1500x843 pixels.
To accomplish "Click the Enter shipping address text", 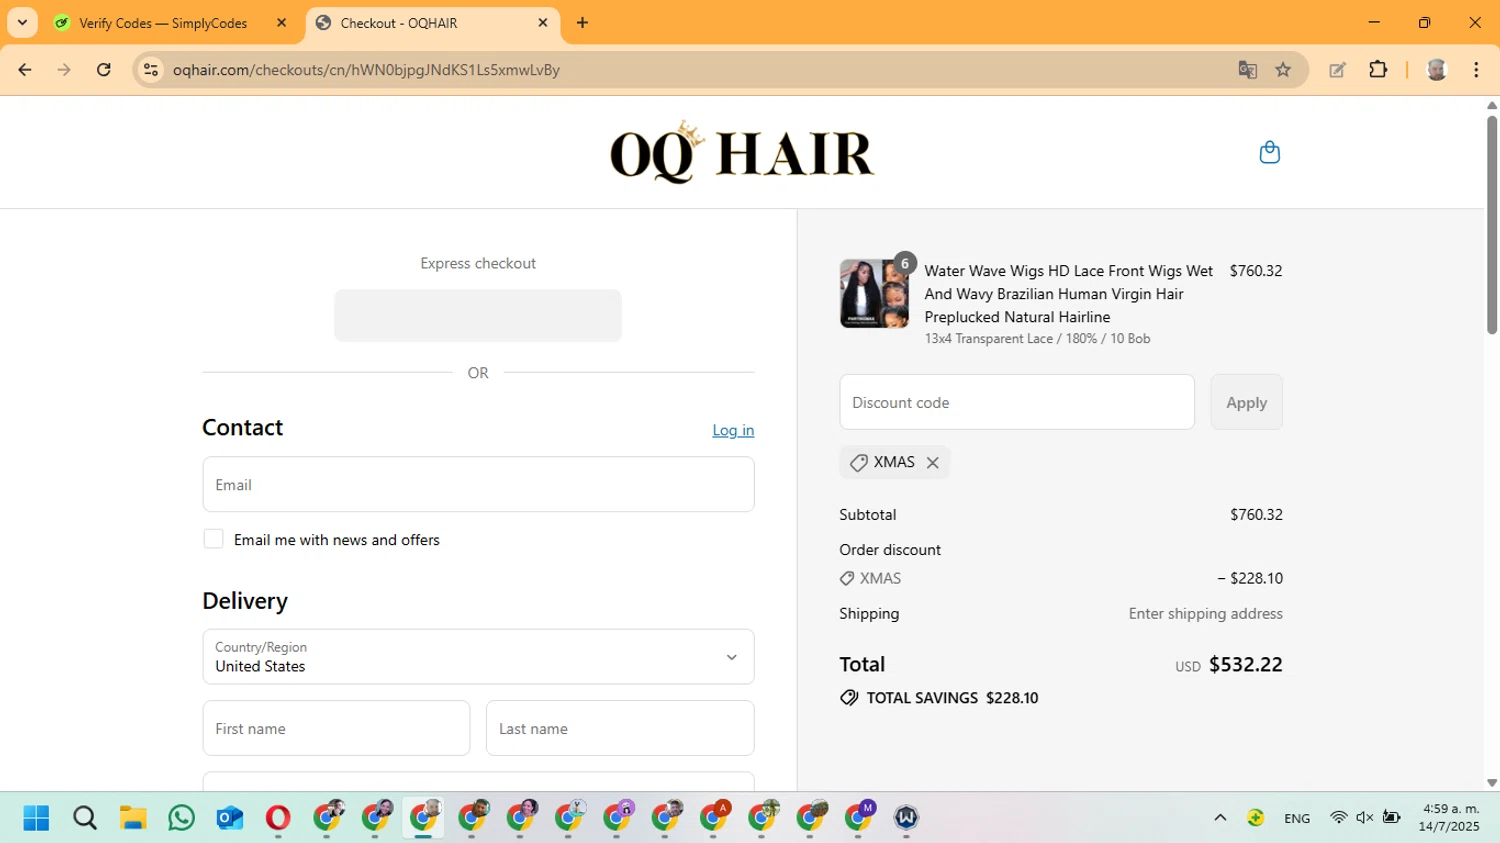I will (x=1205, y=614).
